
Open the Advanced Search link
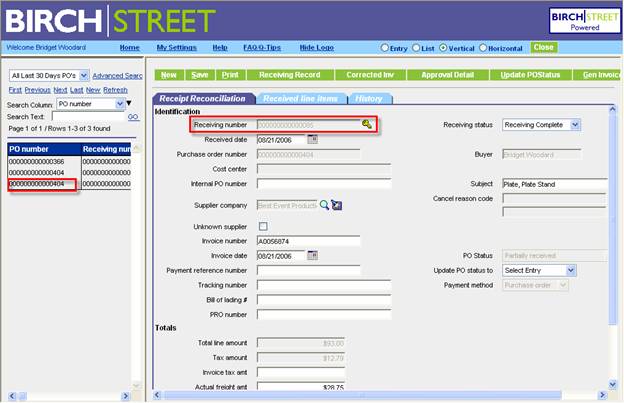point(117,76)
